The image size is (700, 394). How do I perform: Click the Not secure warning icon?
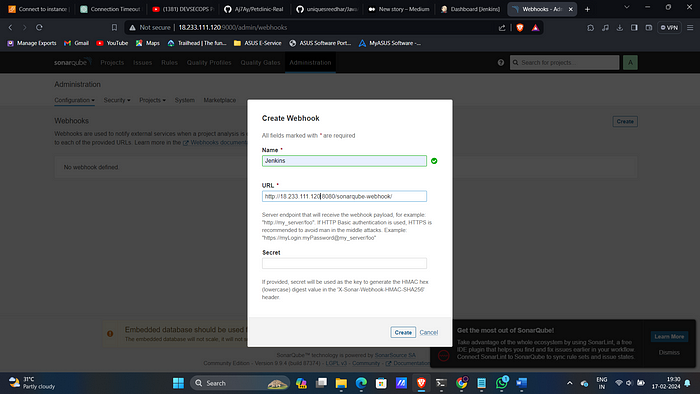pyautogui.click(x=132, y=28)
